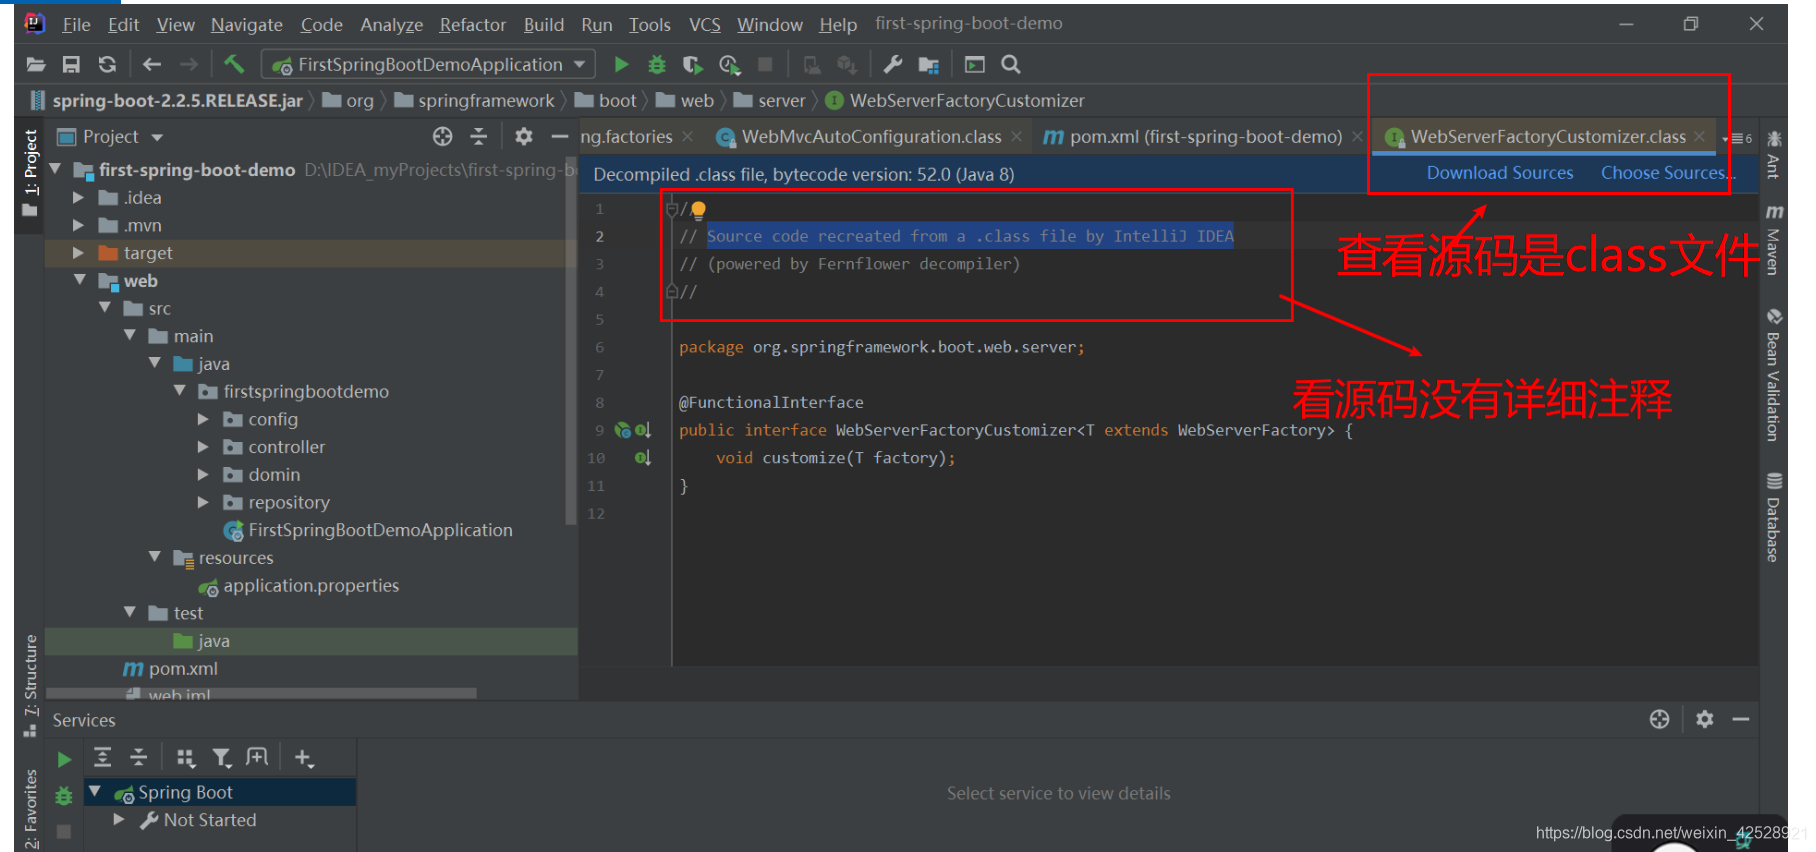Open the Analyze menu
Viewport: 1816px width, 852px height.
tap(391, 24)
